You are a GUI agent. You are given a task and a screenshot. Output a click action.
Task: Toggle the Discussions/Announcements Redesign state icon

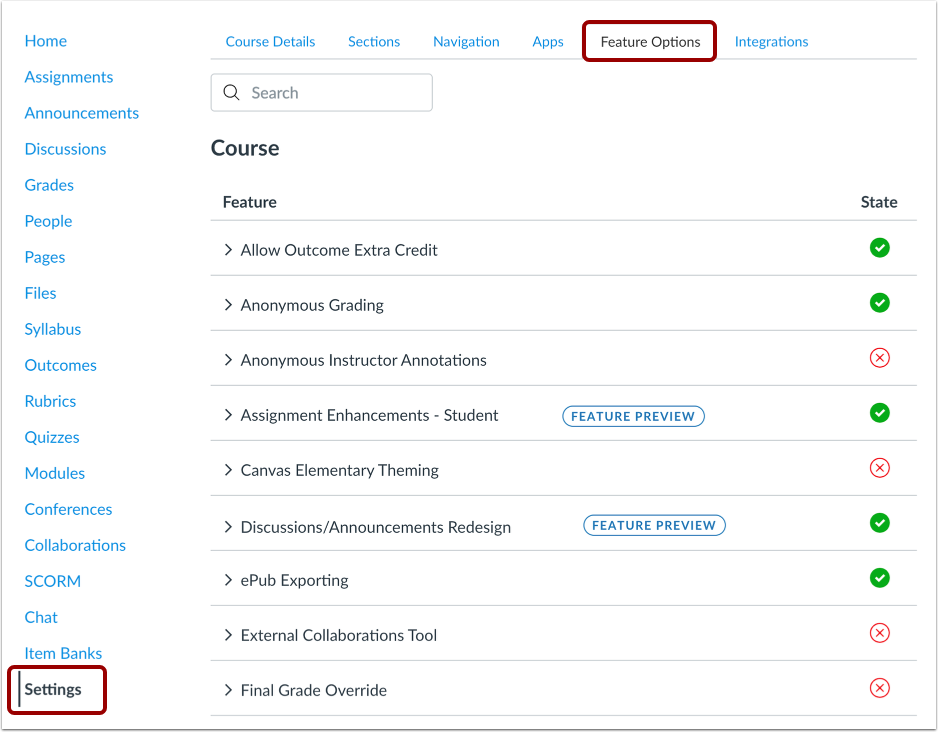(880, 523)
